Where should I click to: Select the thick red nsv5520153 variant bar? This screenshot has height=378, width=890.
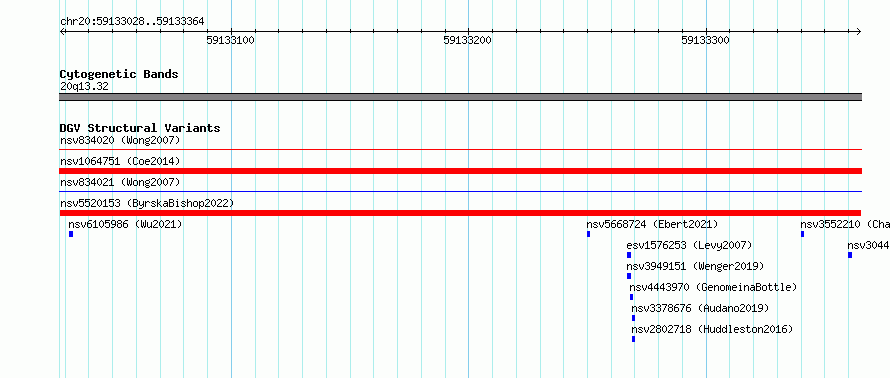pyautogui.click(x=460, y=213)
